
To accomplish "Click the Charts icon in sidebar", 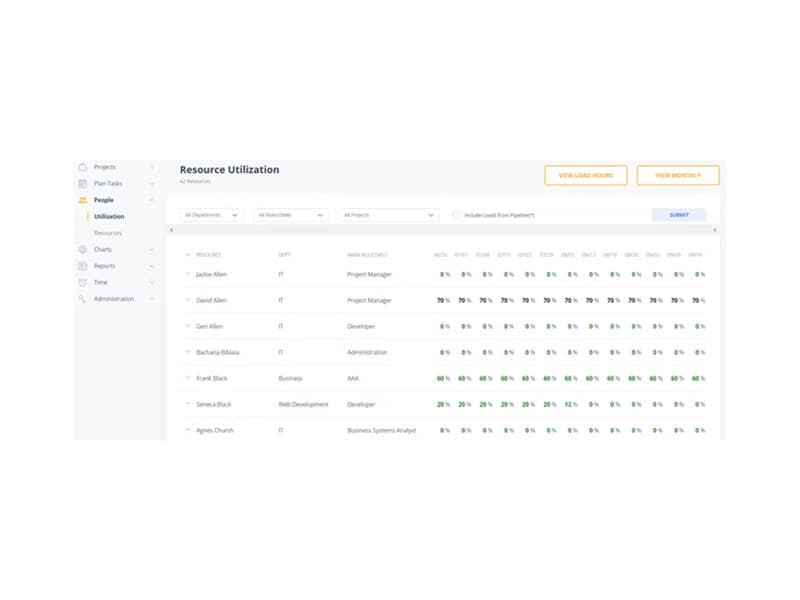I will pos(83,249).
